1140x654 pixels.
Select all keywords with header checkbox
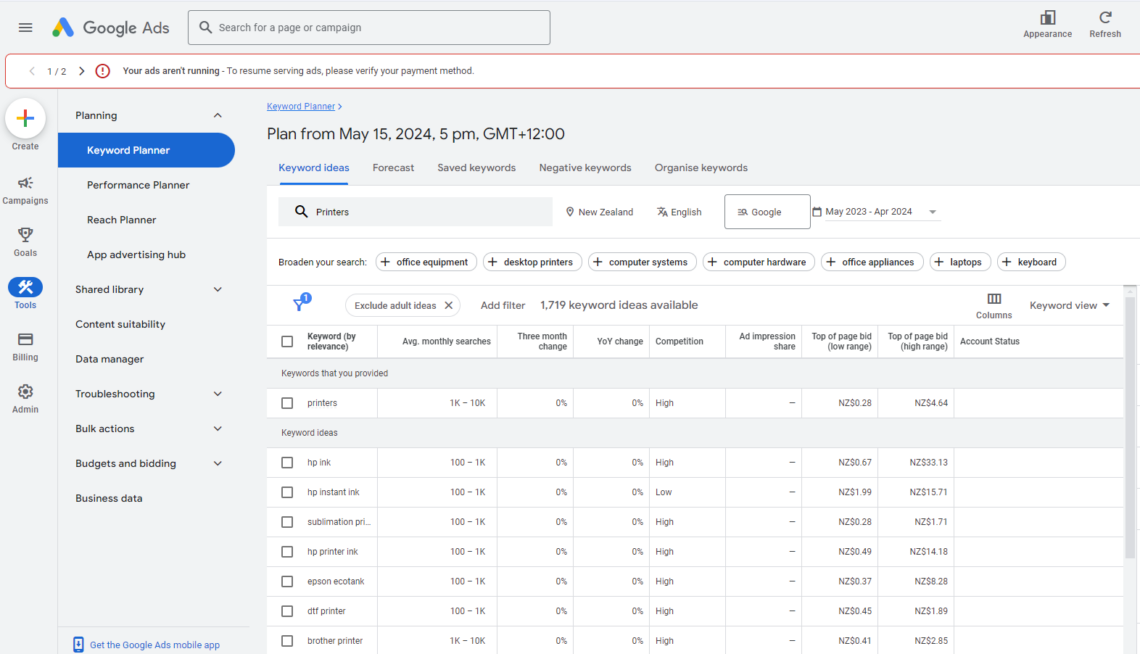point(287,341)
